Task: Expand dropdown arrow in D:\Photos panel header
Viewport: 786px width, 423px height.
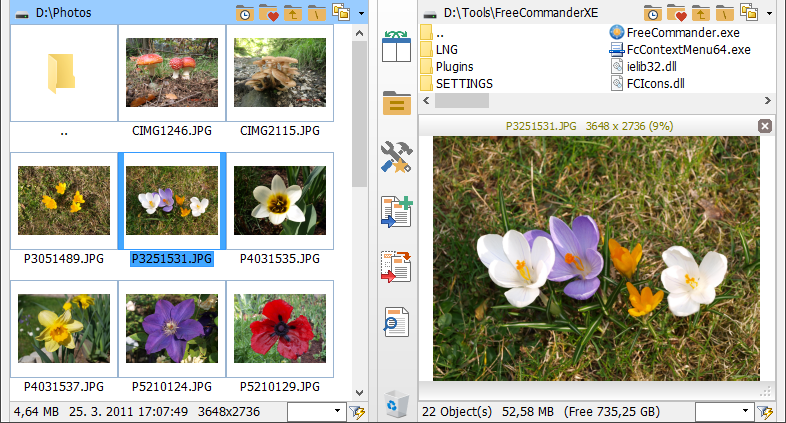Action: [361, 14]
